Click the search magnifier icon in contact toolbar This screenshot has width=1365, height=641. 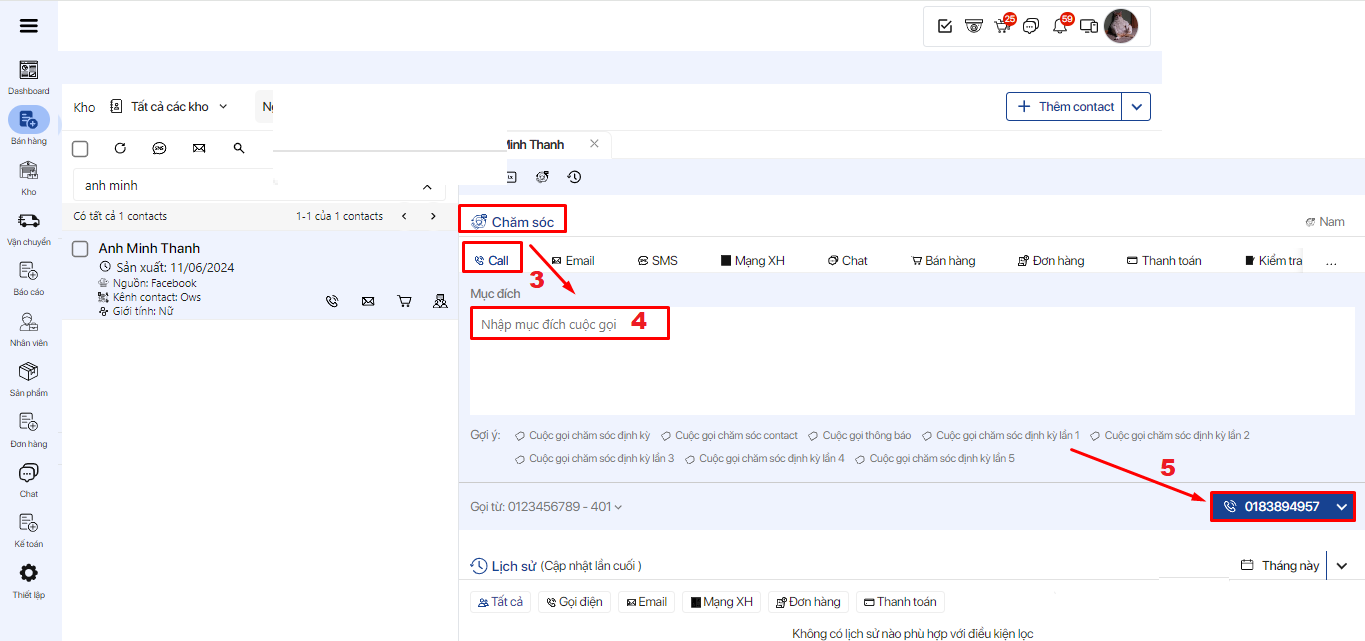click(x=239, y=148)
